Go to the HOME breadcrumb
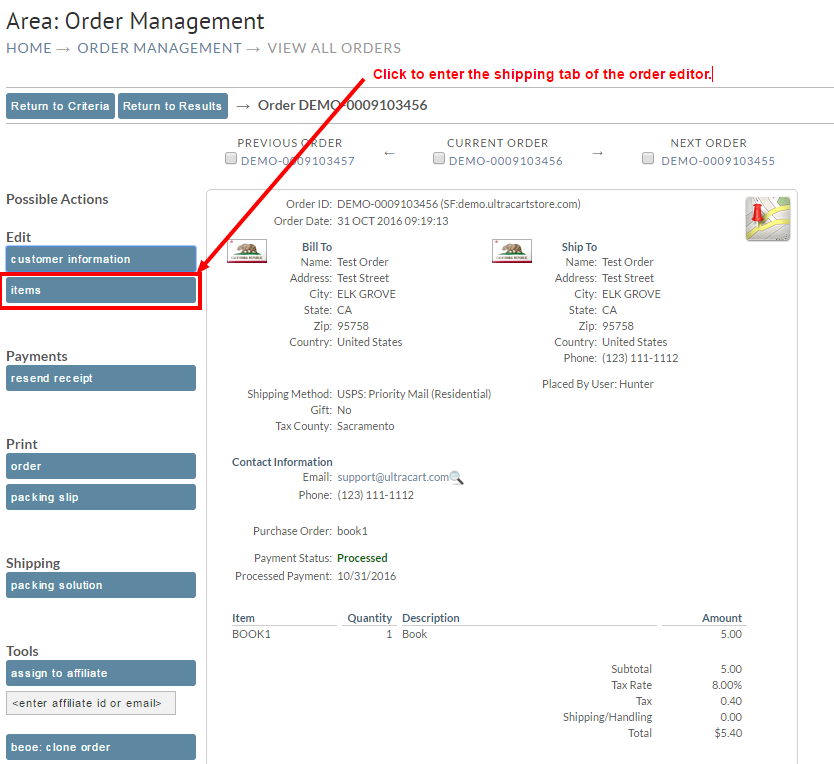 (29, 48)
